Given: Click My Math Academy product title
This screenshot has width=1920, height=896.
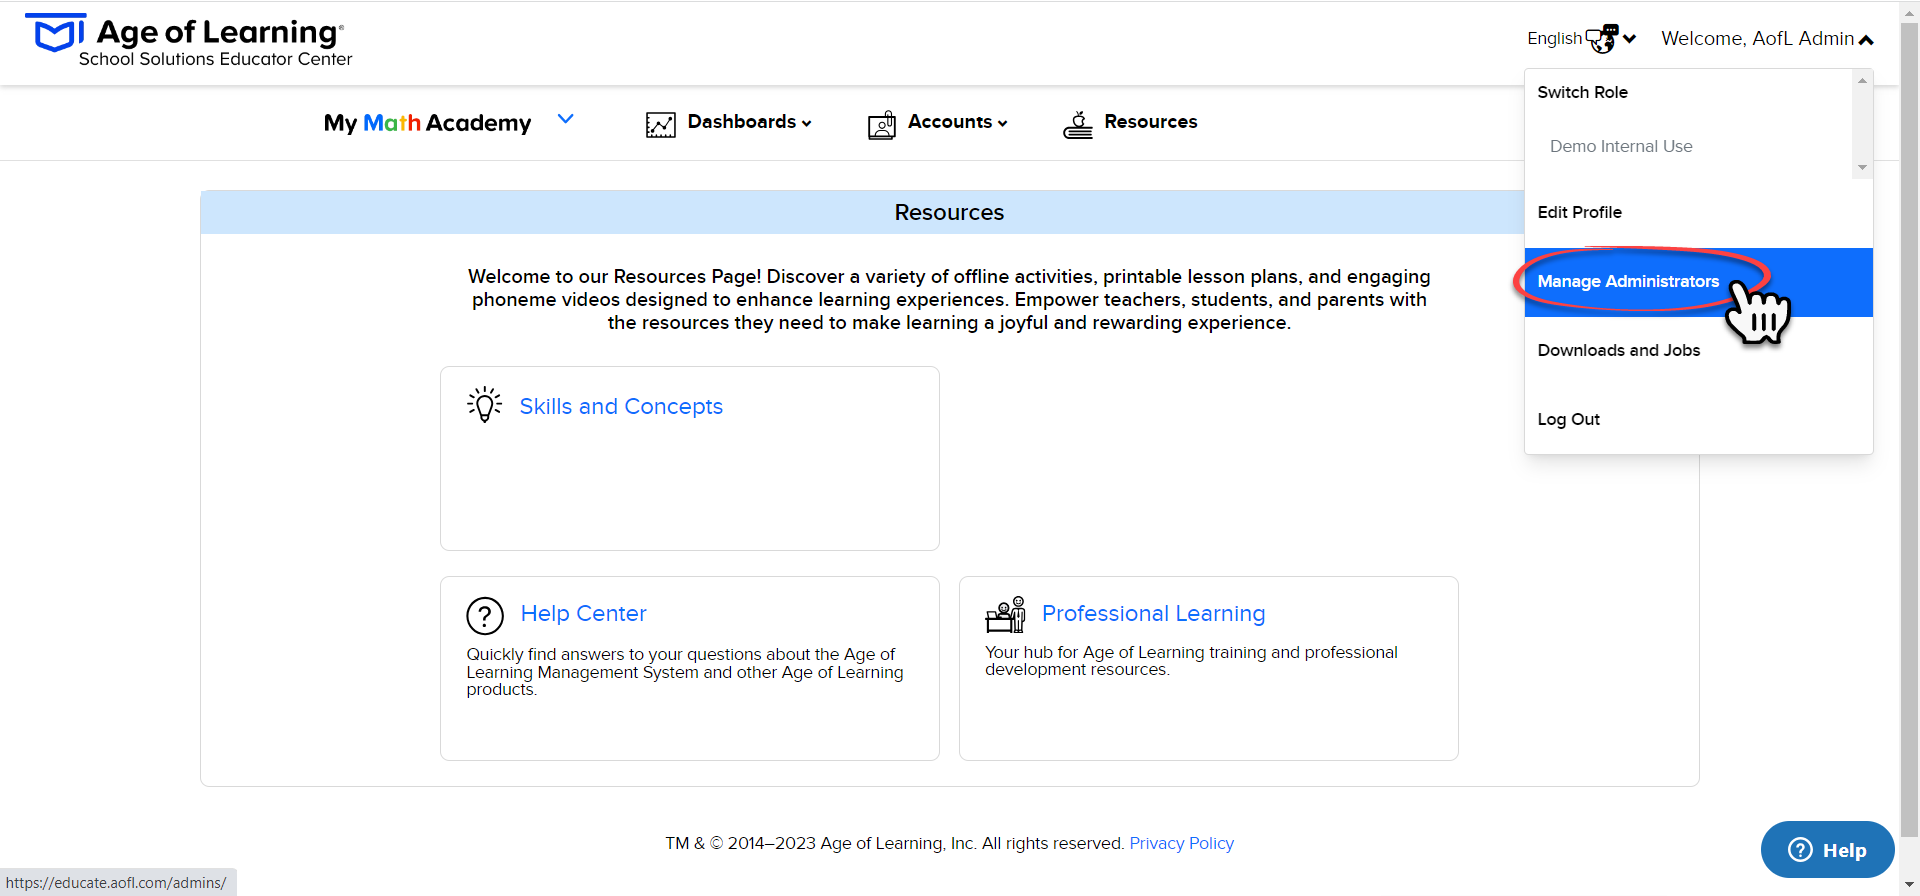Looking at the screenshot, I should tap(427, 123).
